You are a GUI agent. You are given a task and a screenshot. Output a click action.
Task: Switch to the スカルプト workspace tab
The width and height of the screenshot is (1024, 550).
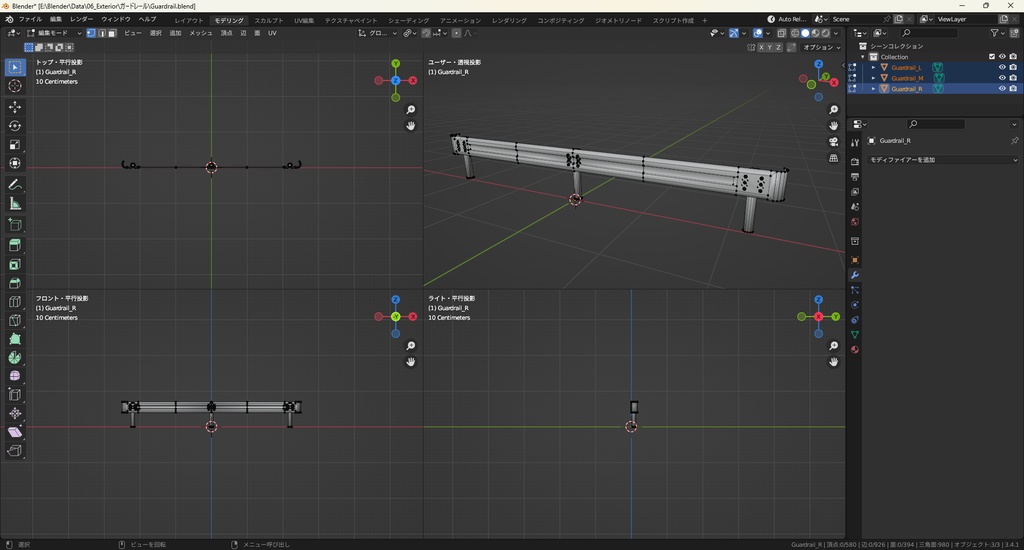coord(268,20)
